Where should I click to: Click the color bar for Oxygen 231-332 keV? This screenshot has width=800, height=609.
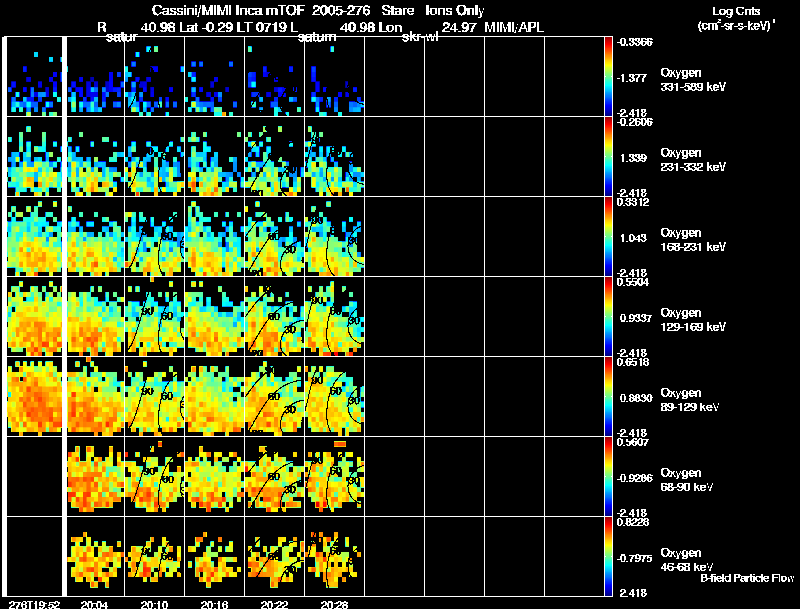[x=608, y=157]
